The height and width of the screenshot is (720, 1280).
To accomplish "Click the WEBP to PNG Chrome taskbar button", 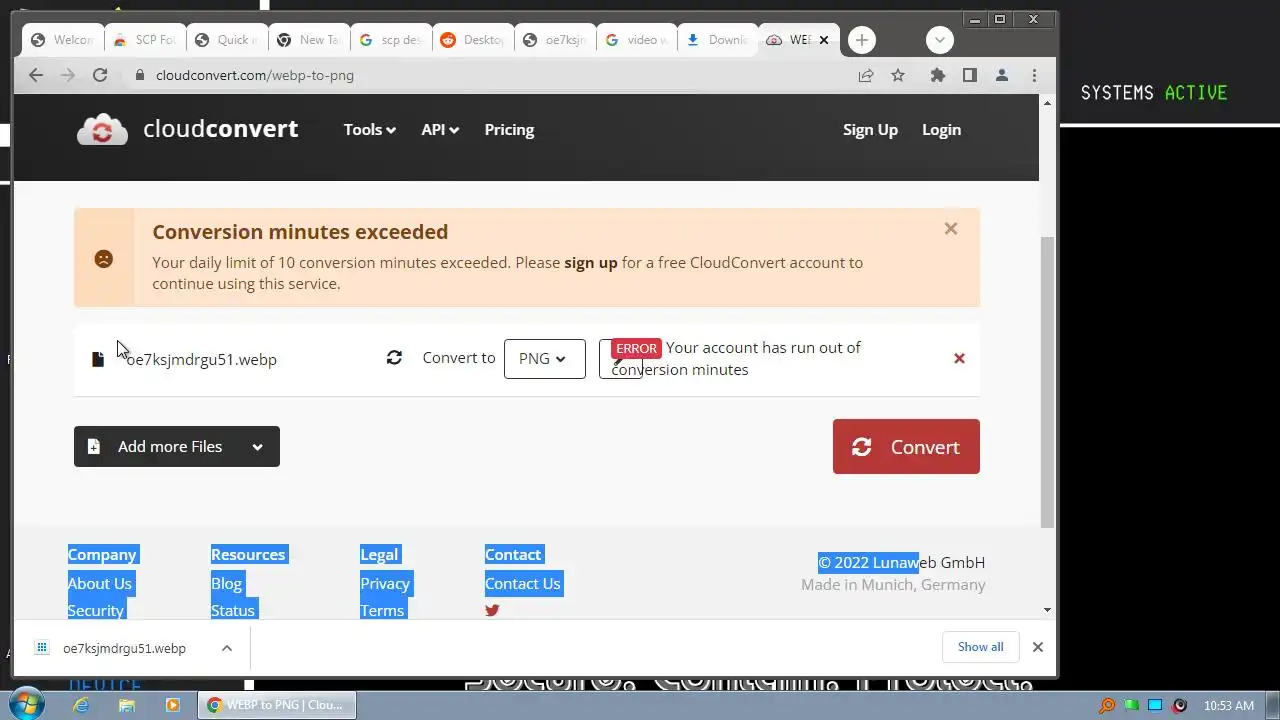I will pyautogui.click(x=277, y=705).
